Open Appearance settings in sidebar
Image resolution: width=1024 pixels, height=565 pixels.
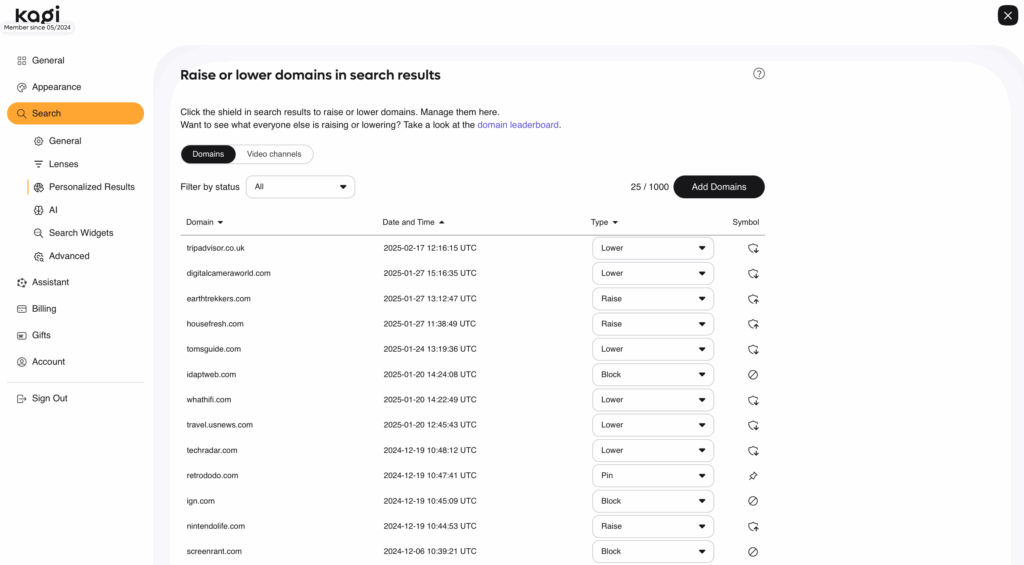tap(57, 87)
